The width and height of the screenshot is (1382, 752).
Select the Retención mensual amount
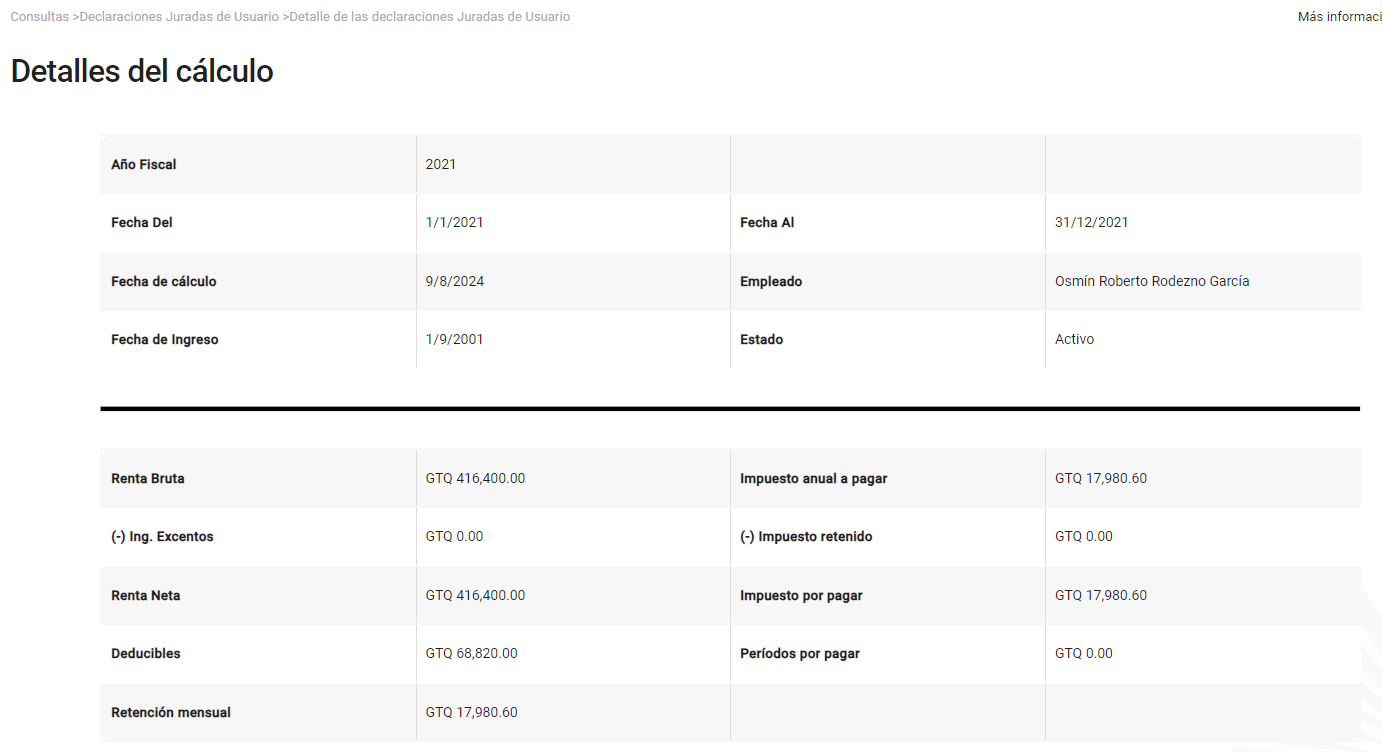[471, 712]
